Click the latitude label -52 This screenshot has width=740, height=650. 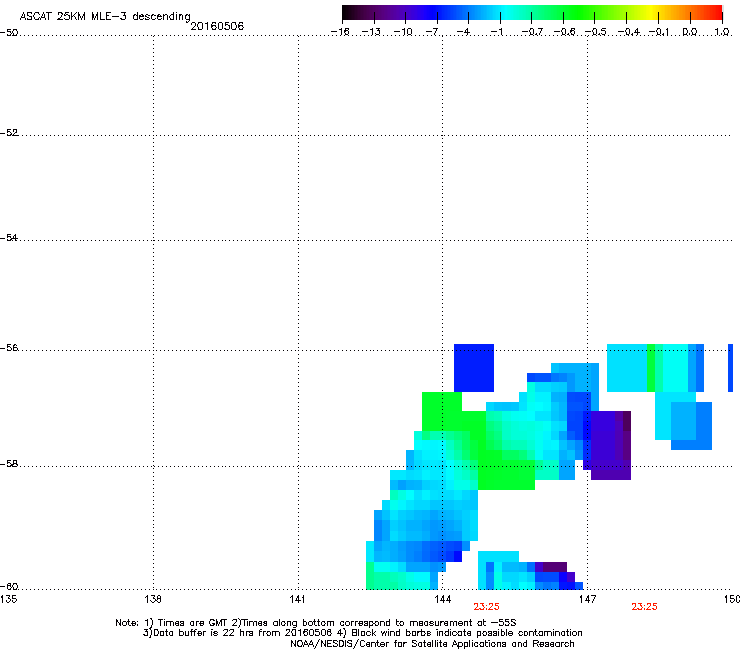point(9,133)
